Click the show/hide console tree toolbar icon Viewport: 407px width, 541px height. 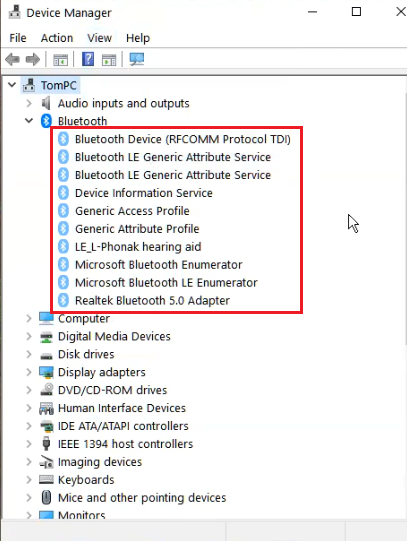[x=60, y=60]
